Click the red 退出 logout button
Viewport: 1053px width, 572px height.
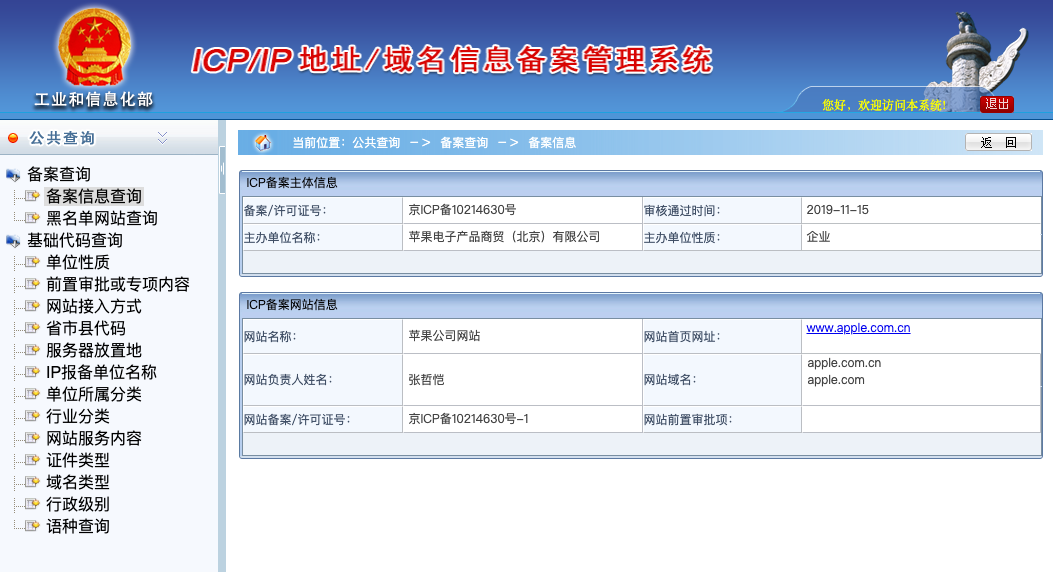997,104
